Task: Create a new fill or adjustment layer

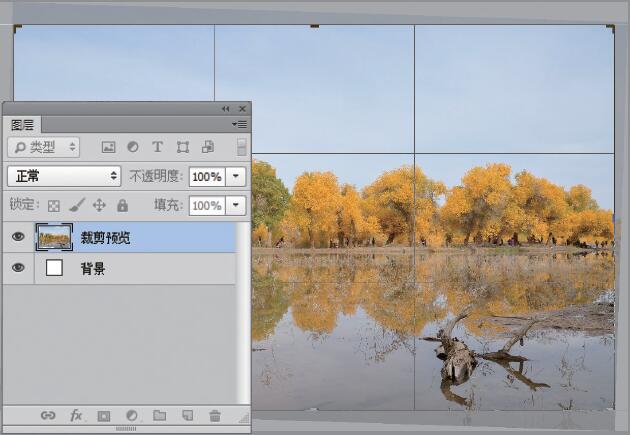Action: tap(131, 415)
